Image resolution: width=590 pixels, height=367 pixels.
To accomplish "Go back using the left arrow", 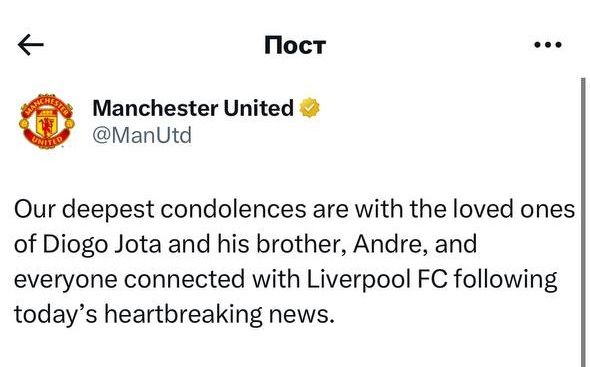I will [x=30, y=45].
